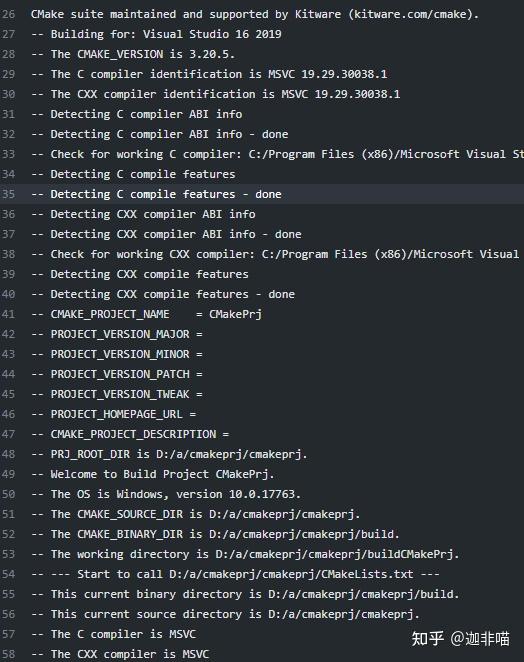This screenshot has width=524, height=662.
Task: Select log line number 58
Action: (8, 654)
